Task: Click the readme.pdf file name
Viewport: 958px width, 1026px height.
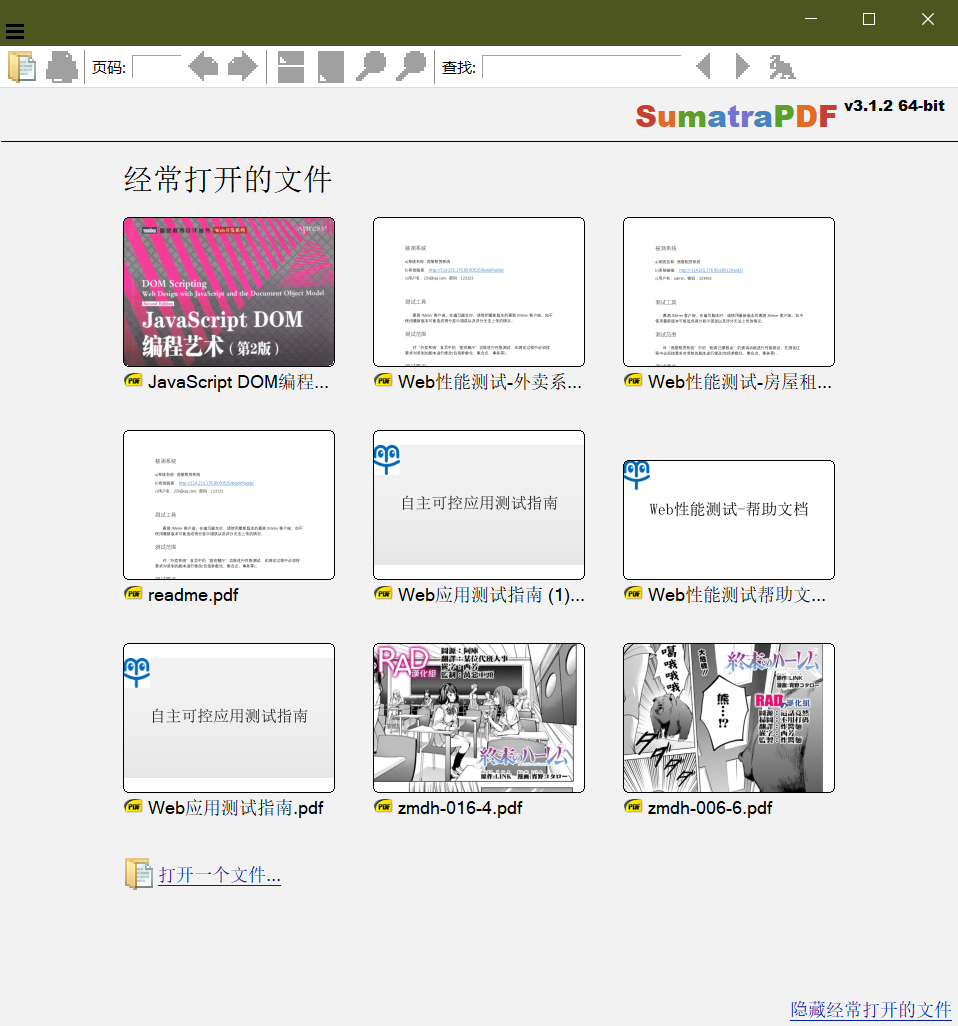Action: tap(193, 595)
